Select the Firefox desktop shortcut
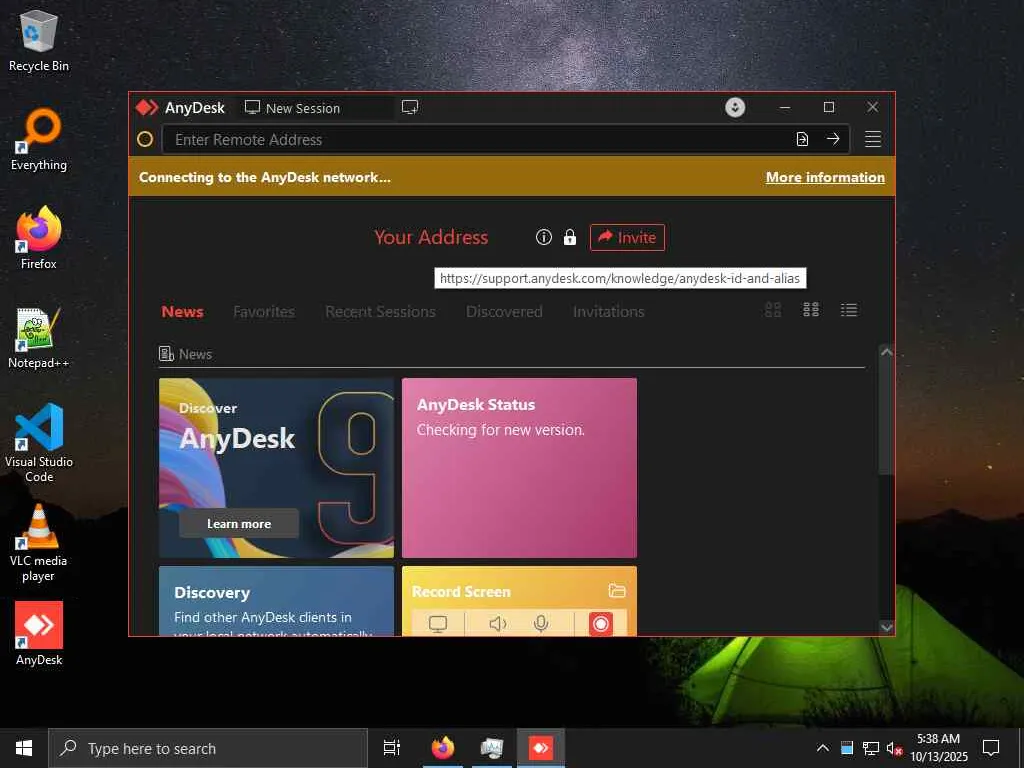 click(39, 238)
